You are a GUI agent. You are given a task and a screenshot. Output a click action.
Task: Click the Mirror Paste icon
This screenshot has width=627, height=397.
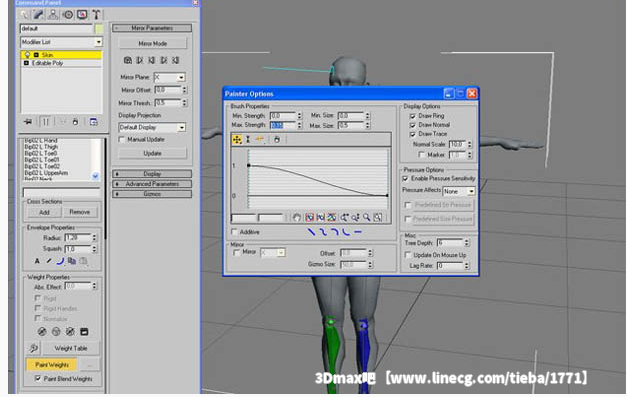point(128,60)
